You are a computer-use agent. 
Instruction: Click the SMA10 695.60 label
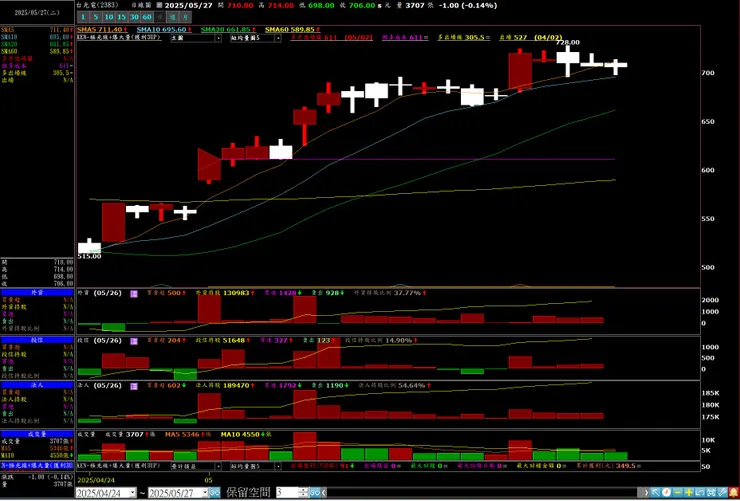(x=164, y=29)
